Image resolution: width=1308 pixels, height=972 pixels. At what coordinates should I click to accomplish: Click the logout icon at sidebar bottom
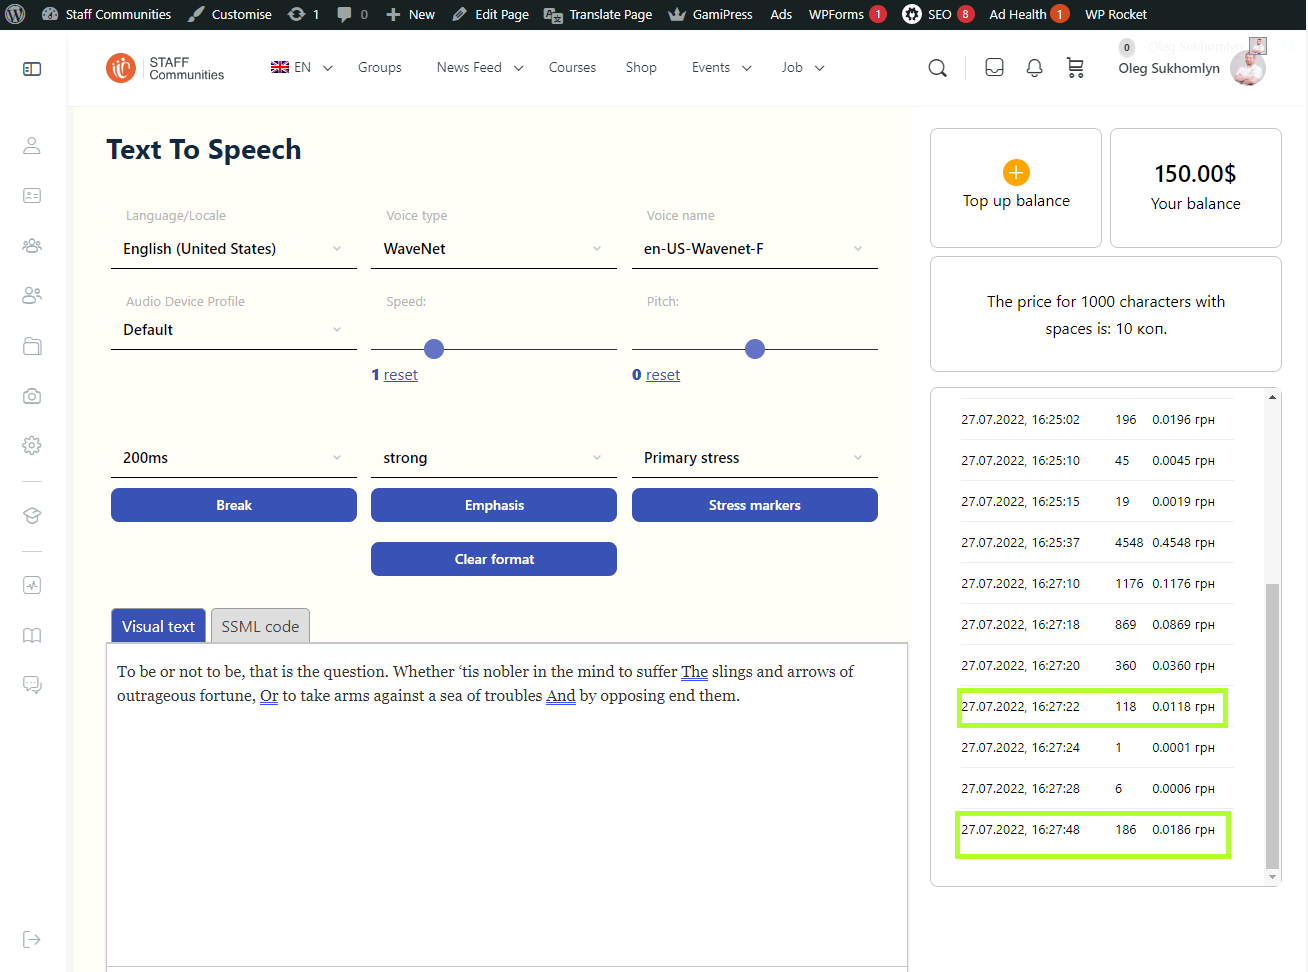(32, 939)
